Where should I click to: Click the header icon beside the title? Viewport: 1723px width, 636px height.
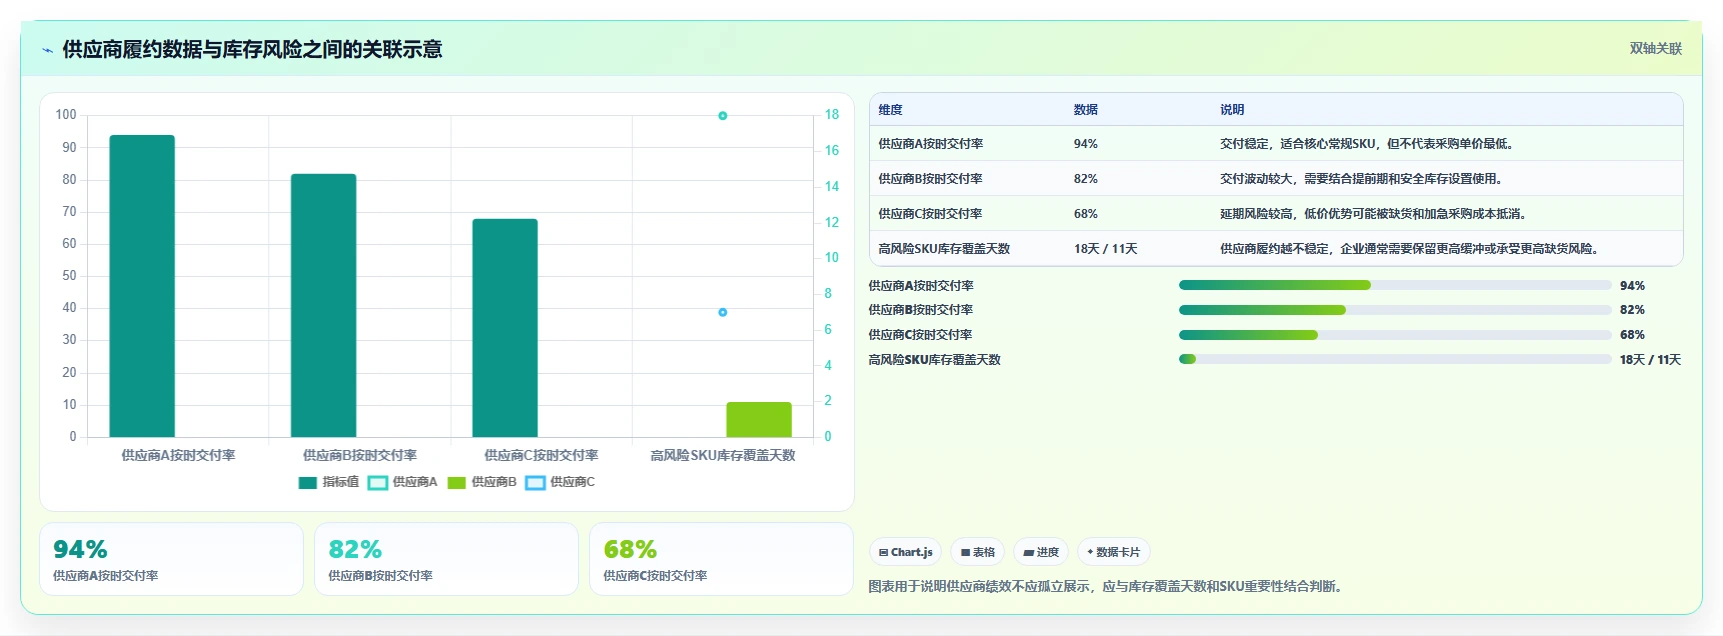[47, 50]
